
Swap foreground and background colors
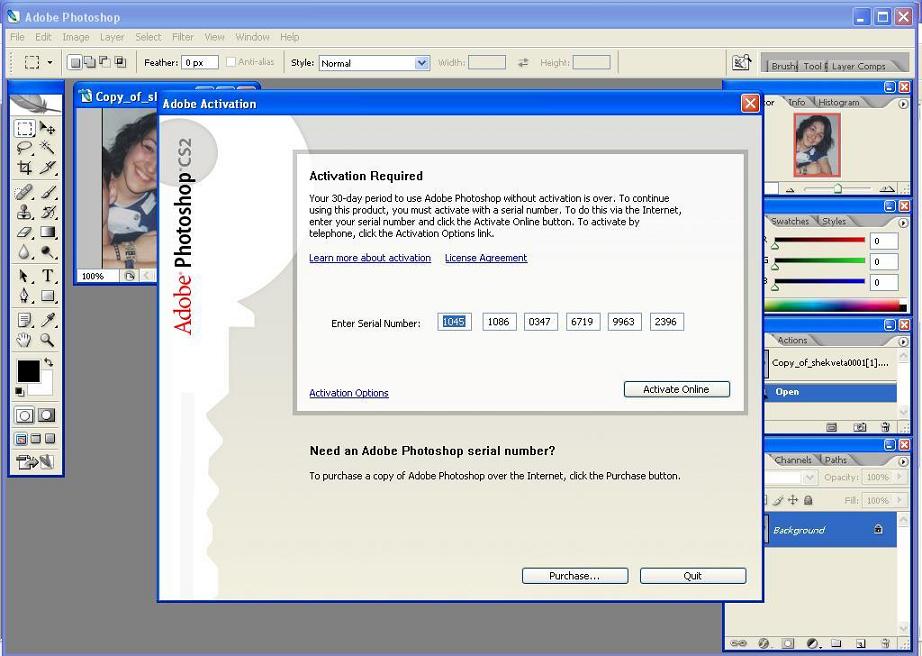[x=49, y=362]
